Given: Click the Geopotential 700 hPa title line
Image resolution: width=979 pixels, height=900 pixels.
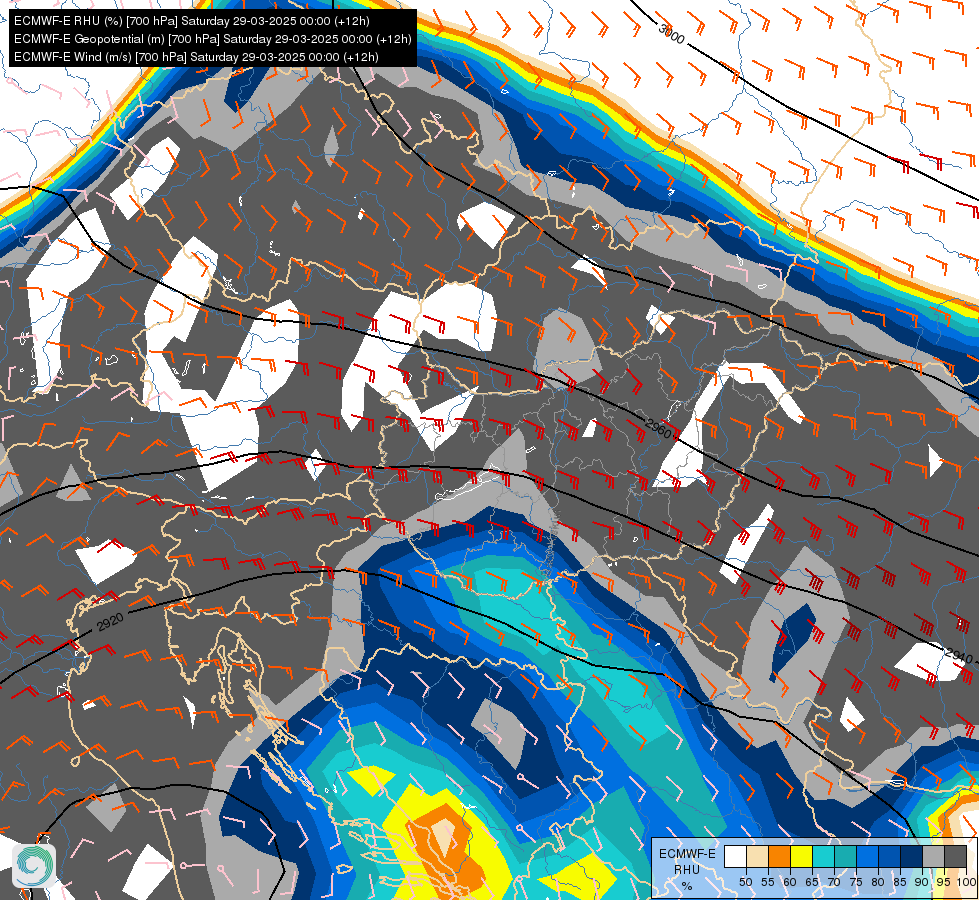Looking at the screenshot, I should (x=212, y=39).
